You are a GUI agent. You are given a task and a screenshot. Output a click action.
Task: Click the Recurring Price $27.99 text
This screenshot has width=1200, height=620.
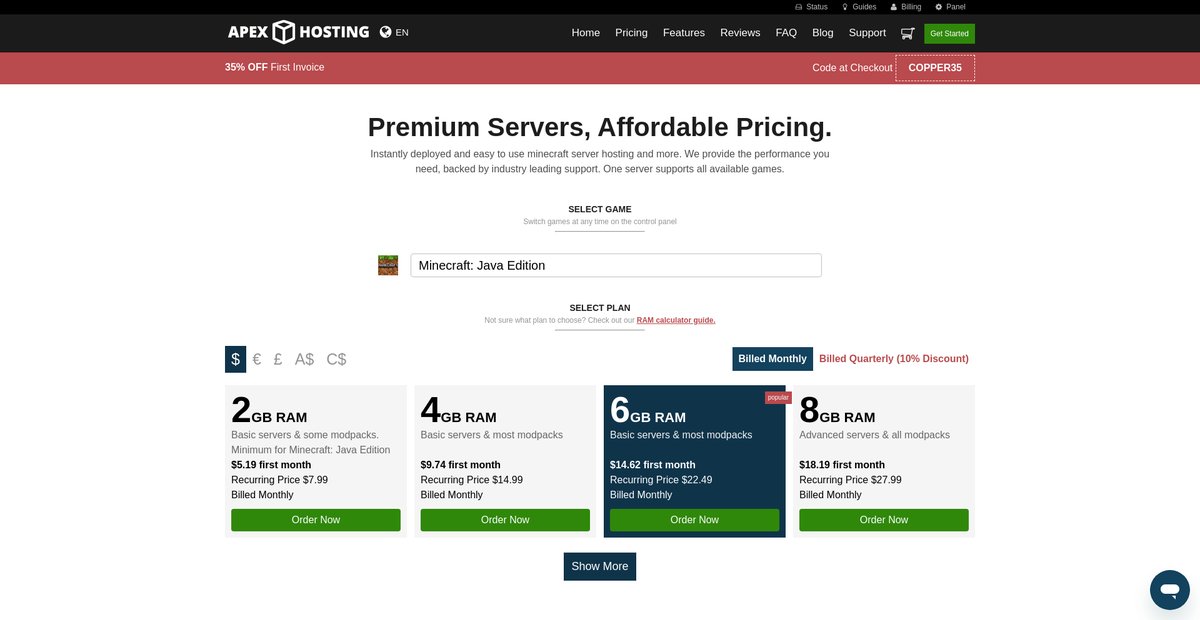[851, 480]
